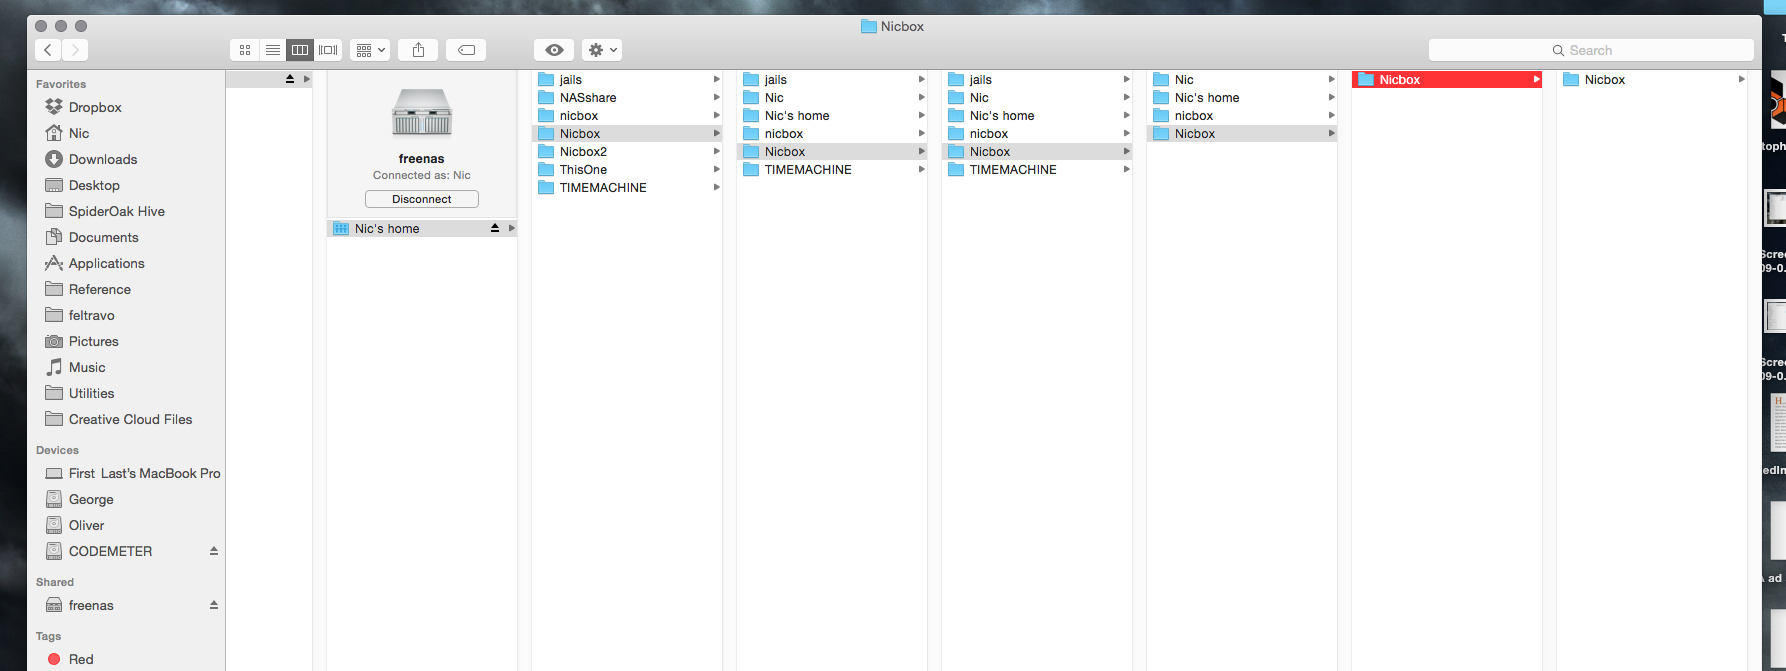Click in the Search field

[1591, 50]
